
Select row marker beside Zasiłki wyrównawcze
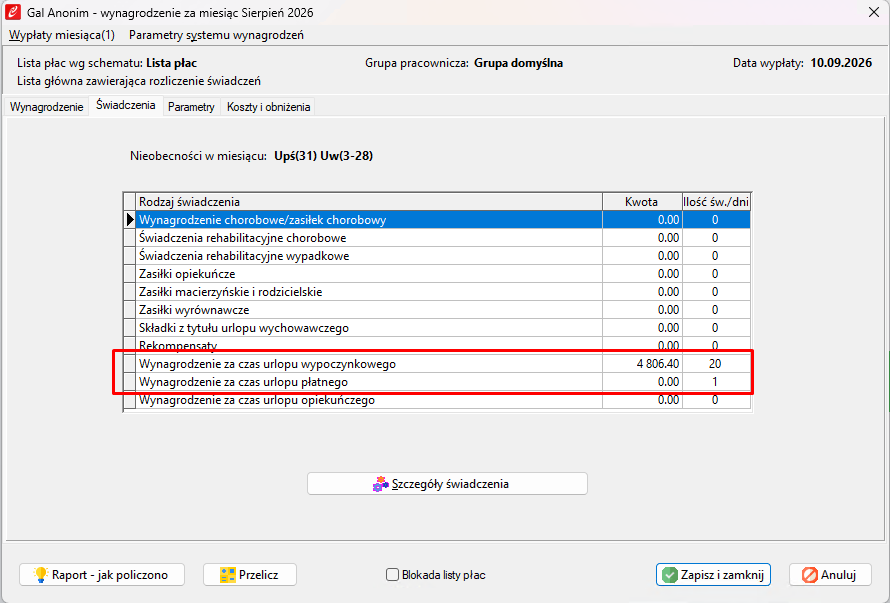(129, 310)
